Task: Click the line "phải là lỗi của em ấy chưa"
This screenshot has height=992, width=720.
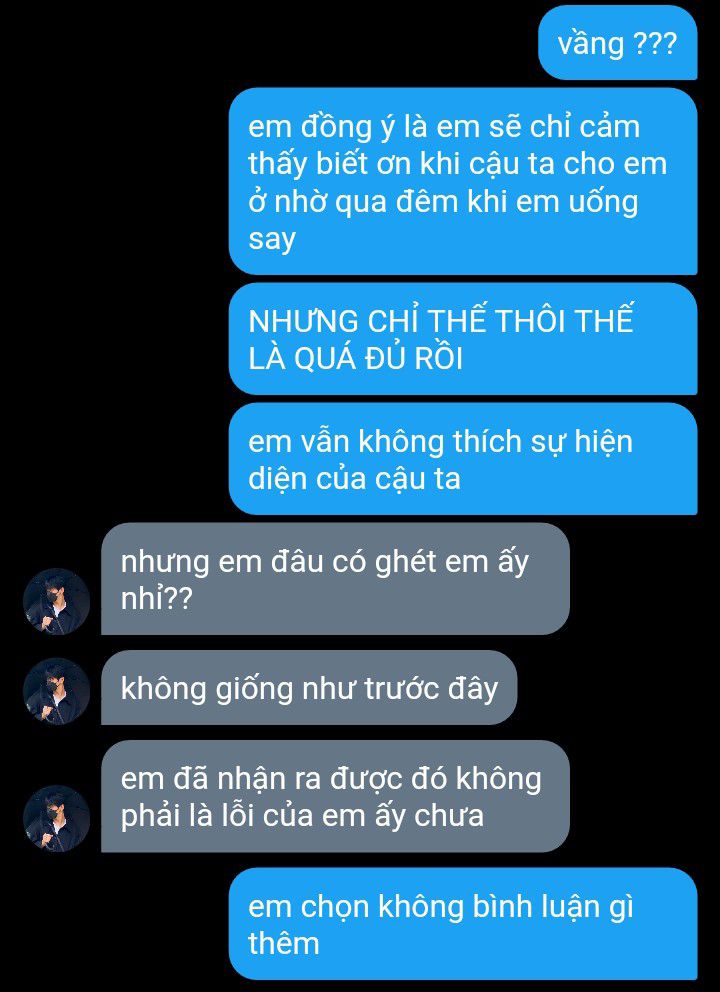Action: 302,816
